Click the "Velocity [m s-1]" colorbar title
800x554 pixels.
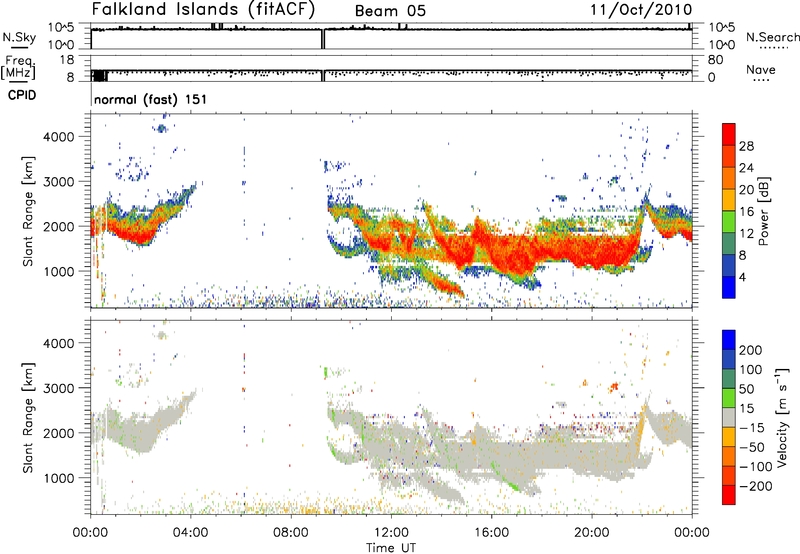pos(781,417)
